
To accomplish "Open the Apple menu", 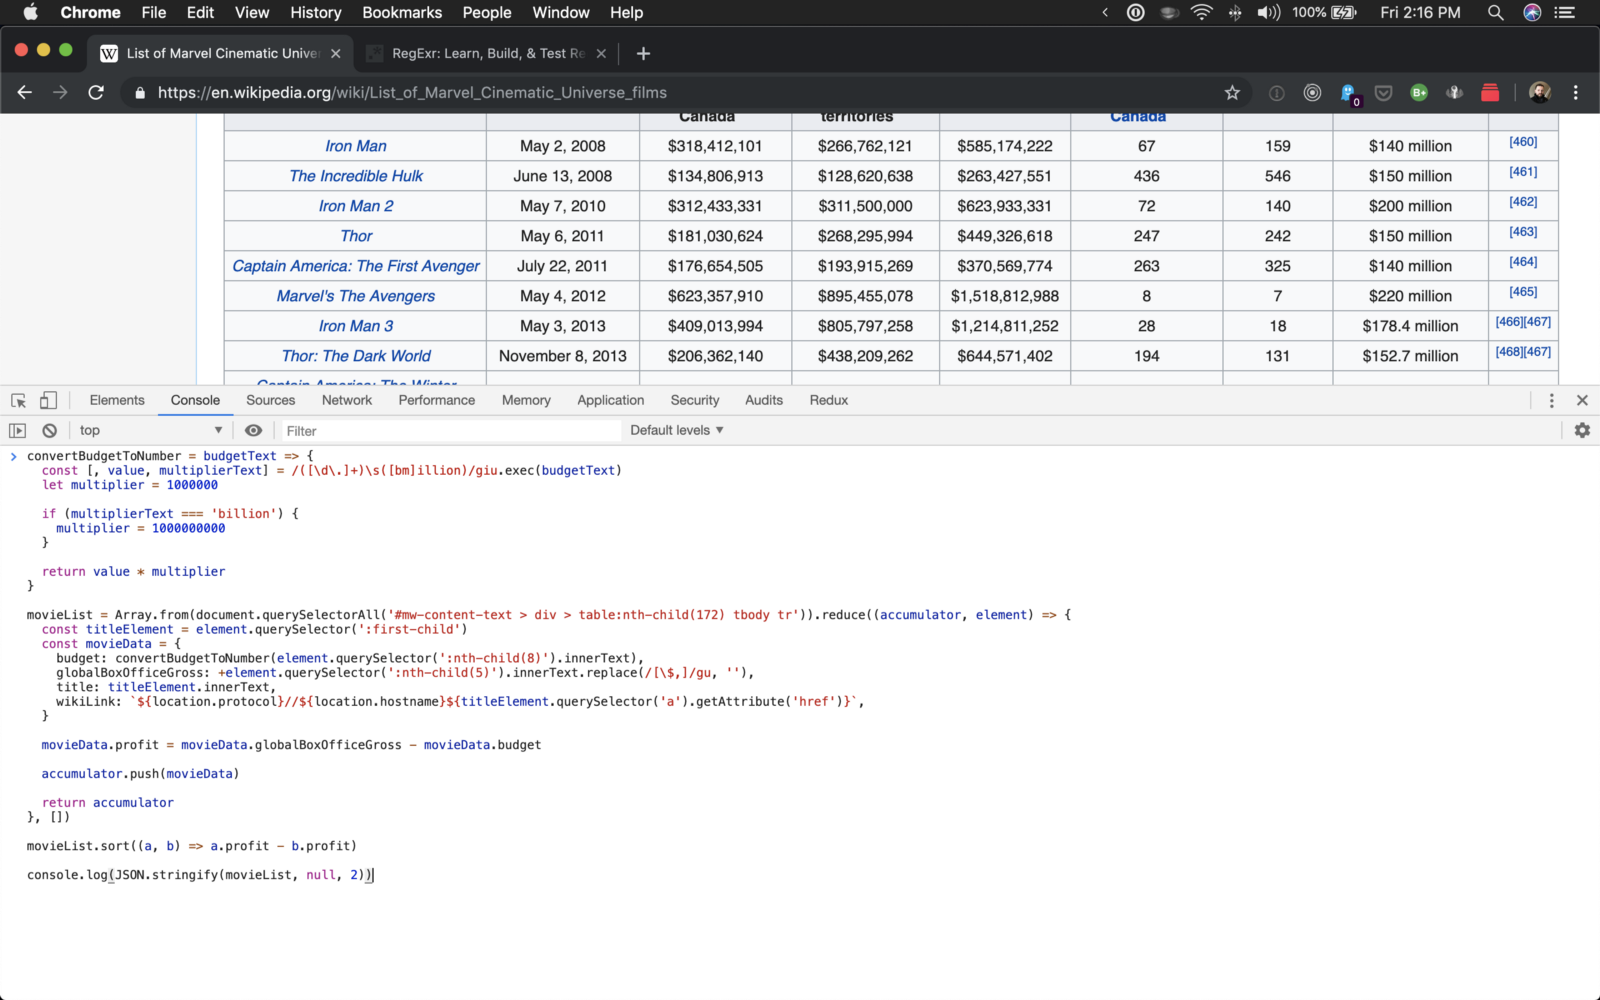I will [x=30, y=12].
